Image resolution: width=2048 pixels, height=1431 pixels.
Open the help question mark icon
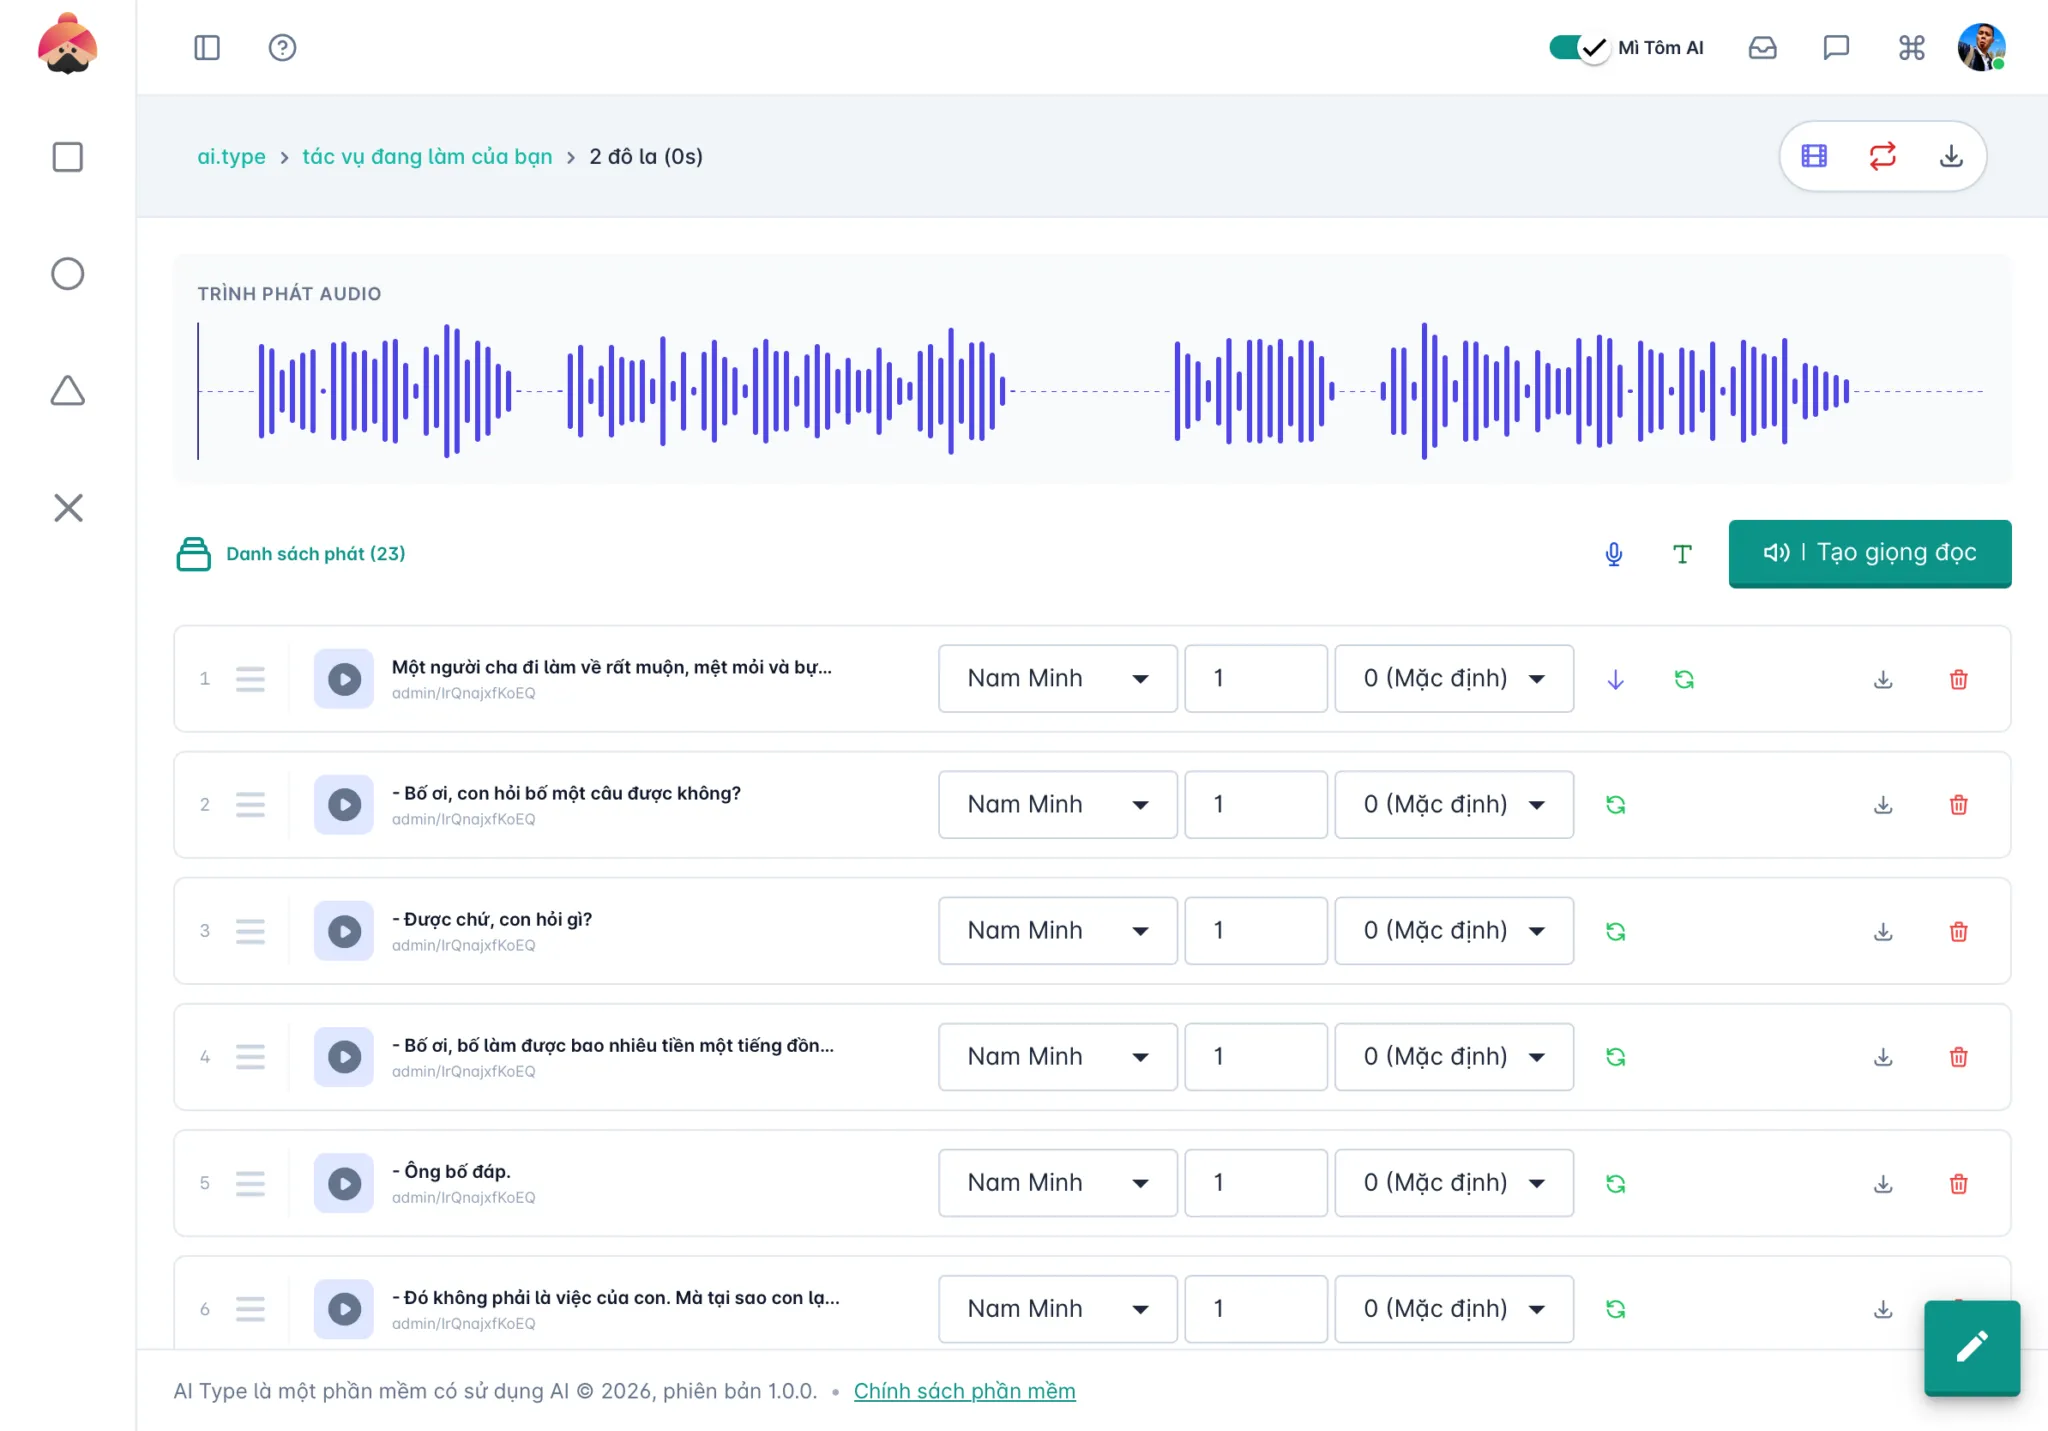[x=282, y=48]
